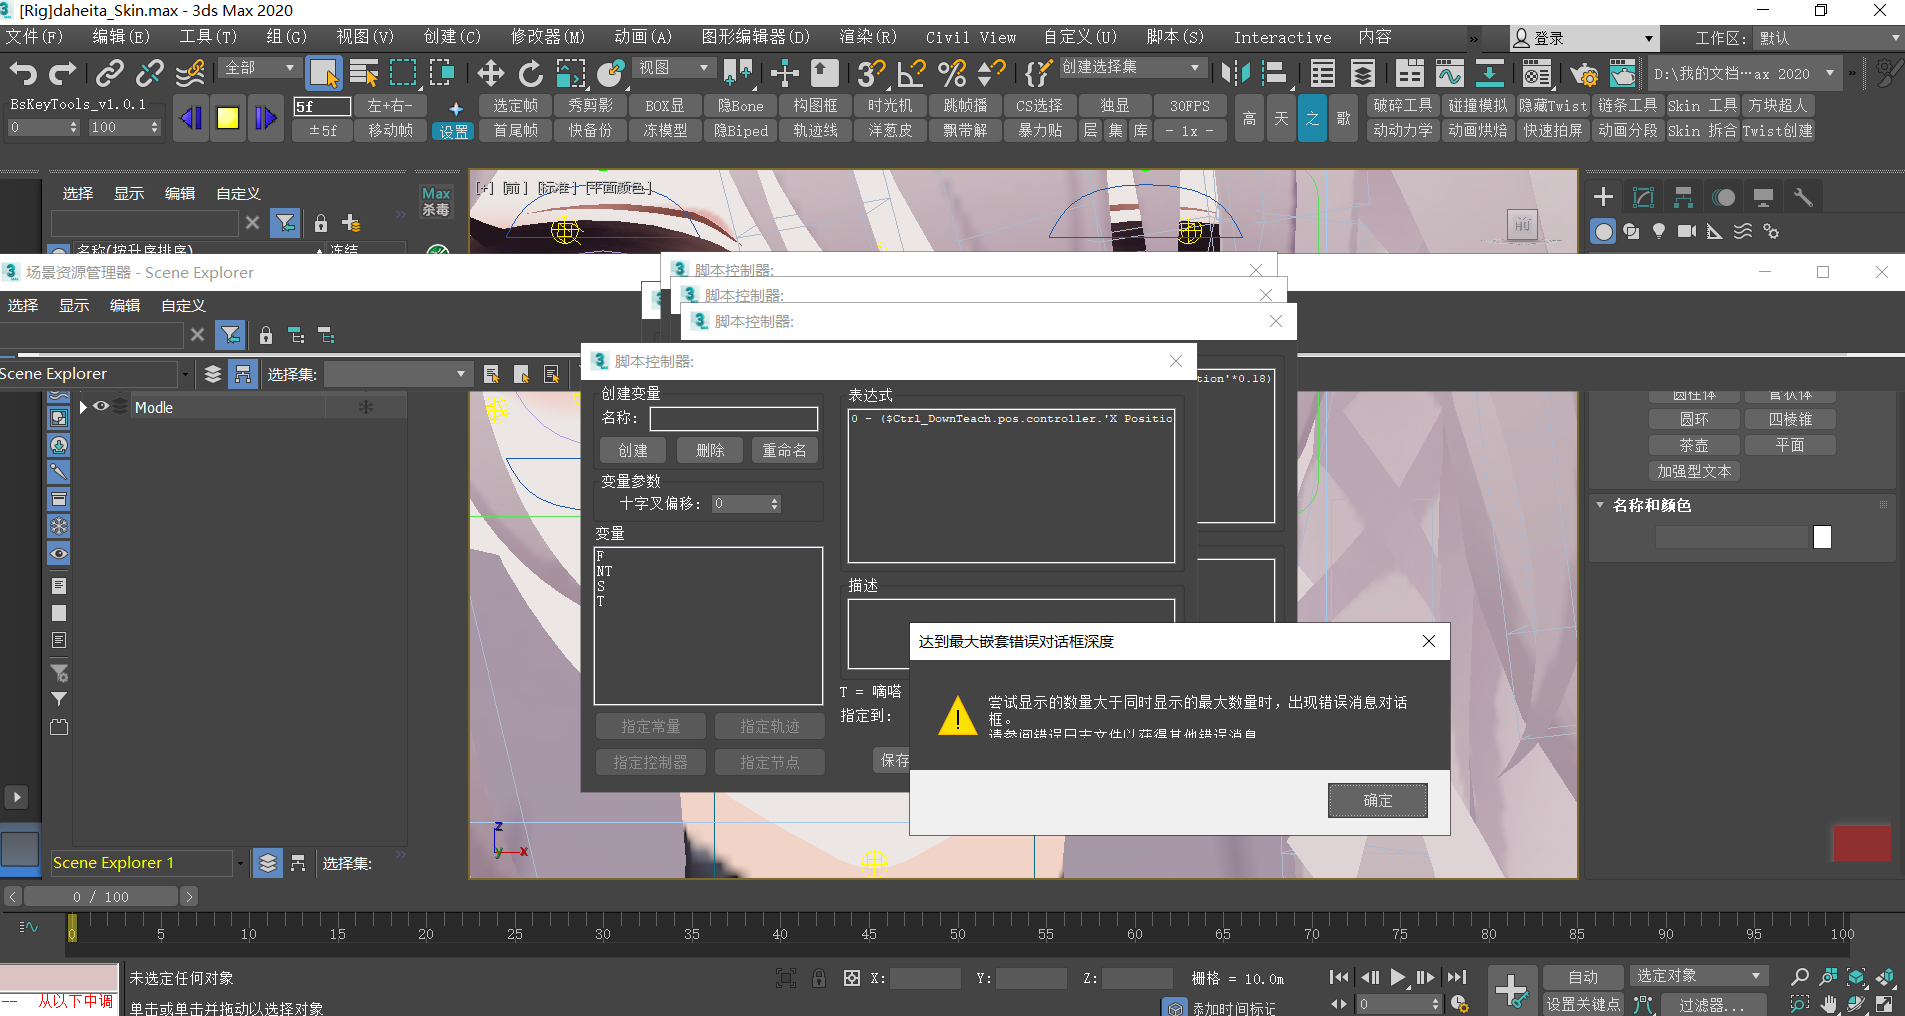Viewport: 1905px width, 1016px height.
Task: Click the Cameras category icon
Action: tap(1686, 231)
